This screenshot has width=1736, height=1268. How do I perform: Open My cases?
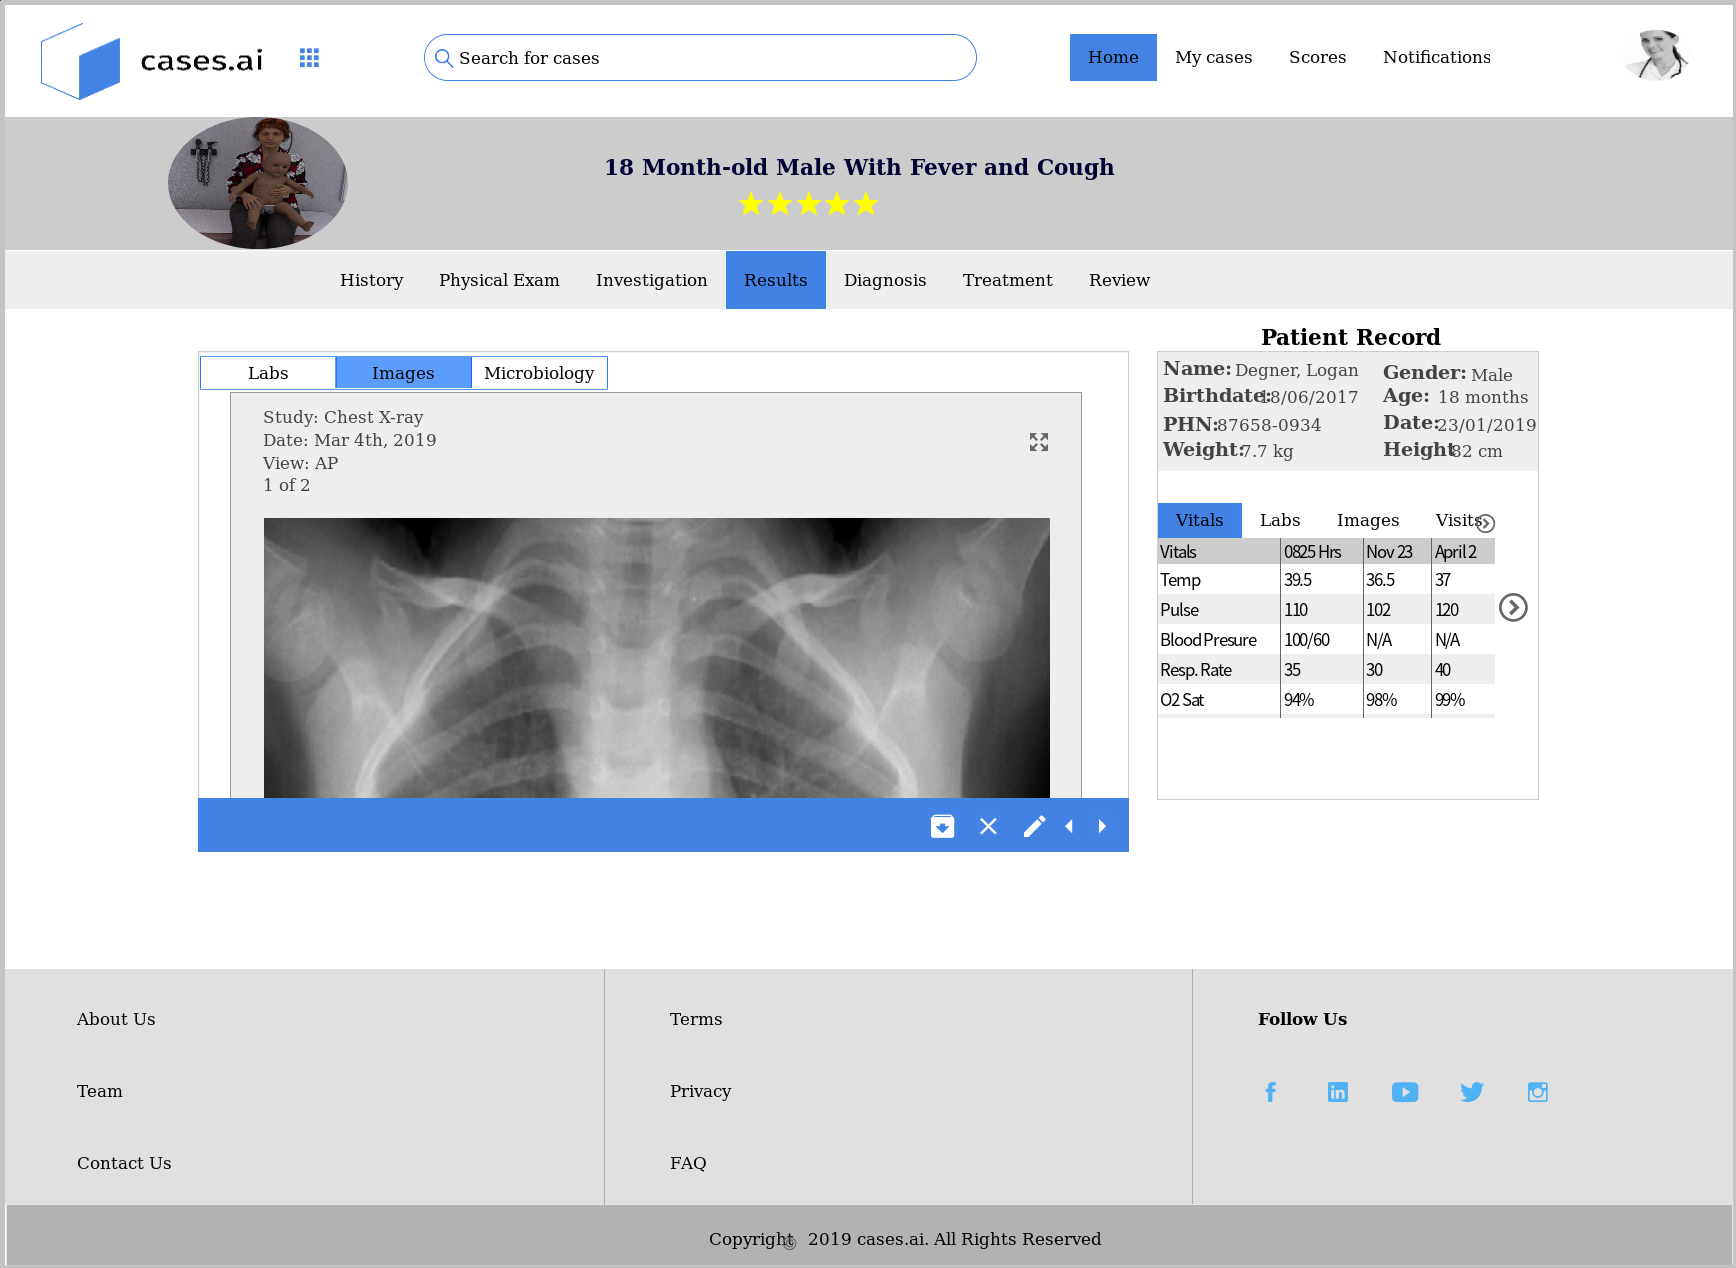click(1213, 57)
